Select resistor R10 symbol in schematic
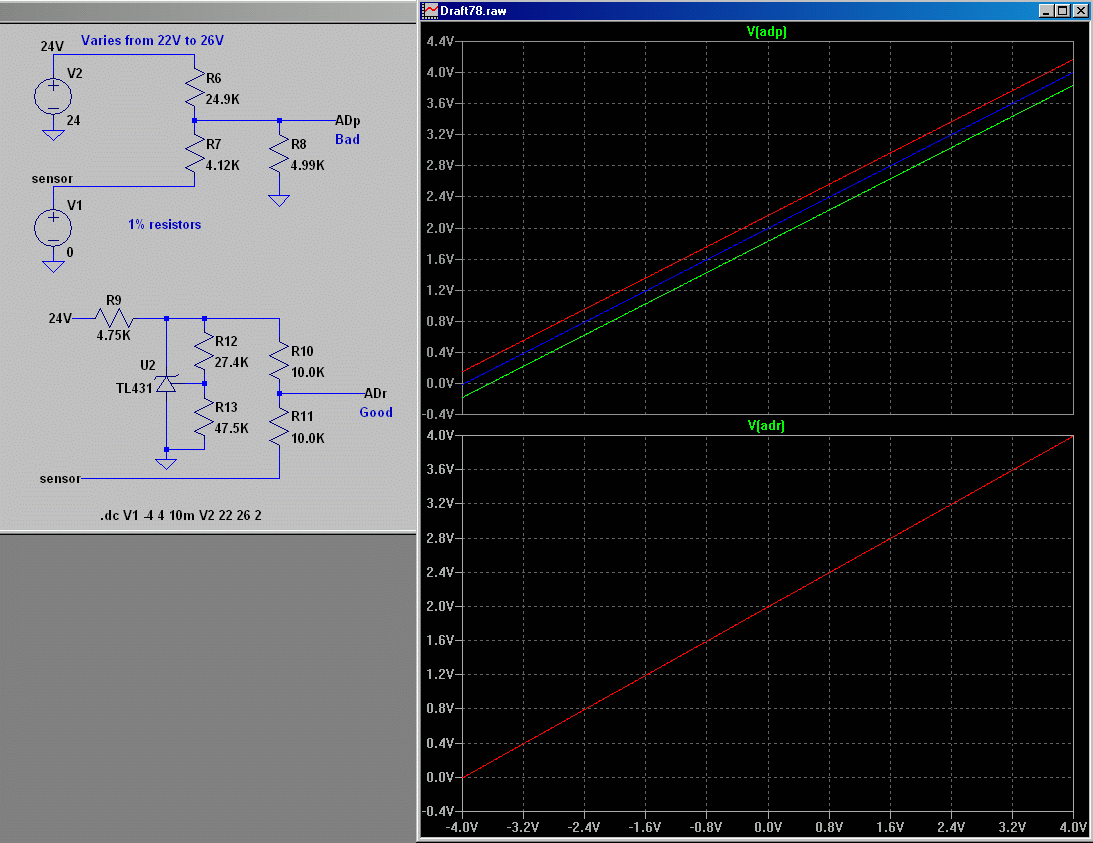The image size is (1093, 843). point(279,361)
